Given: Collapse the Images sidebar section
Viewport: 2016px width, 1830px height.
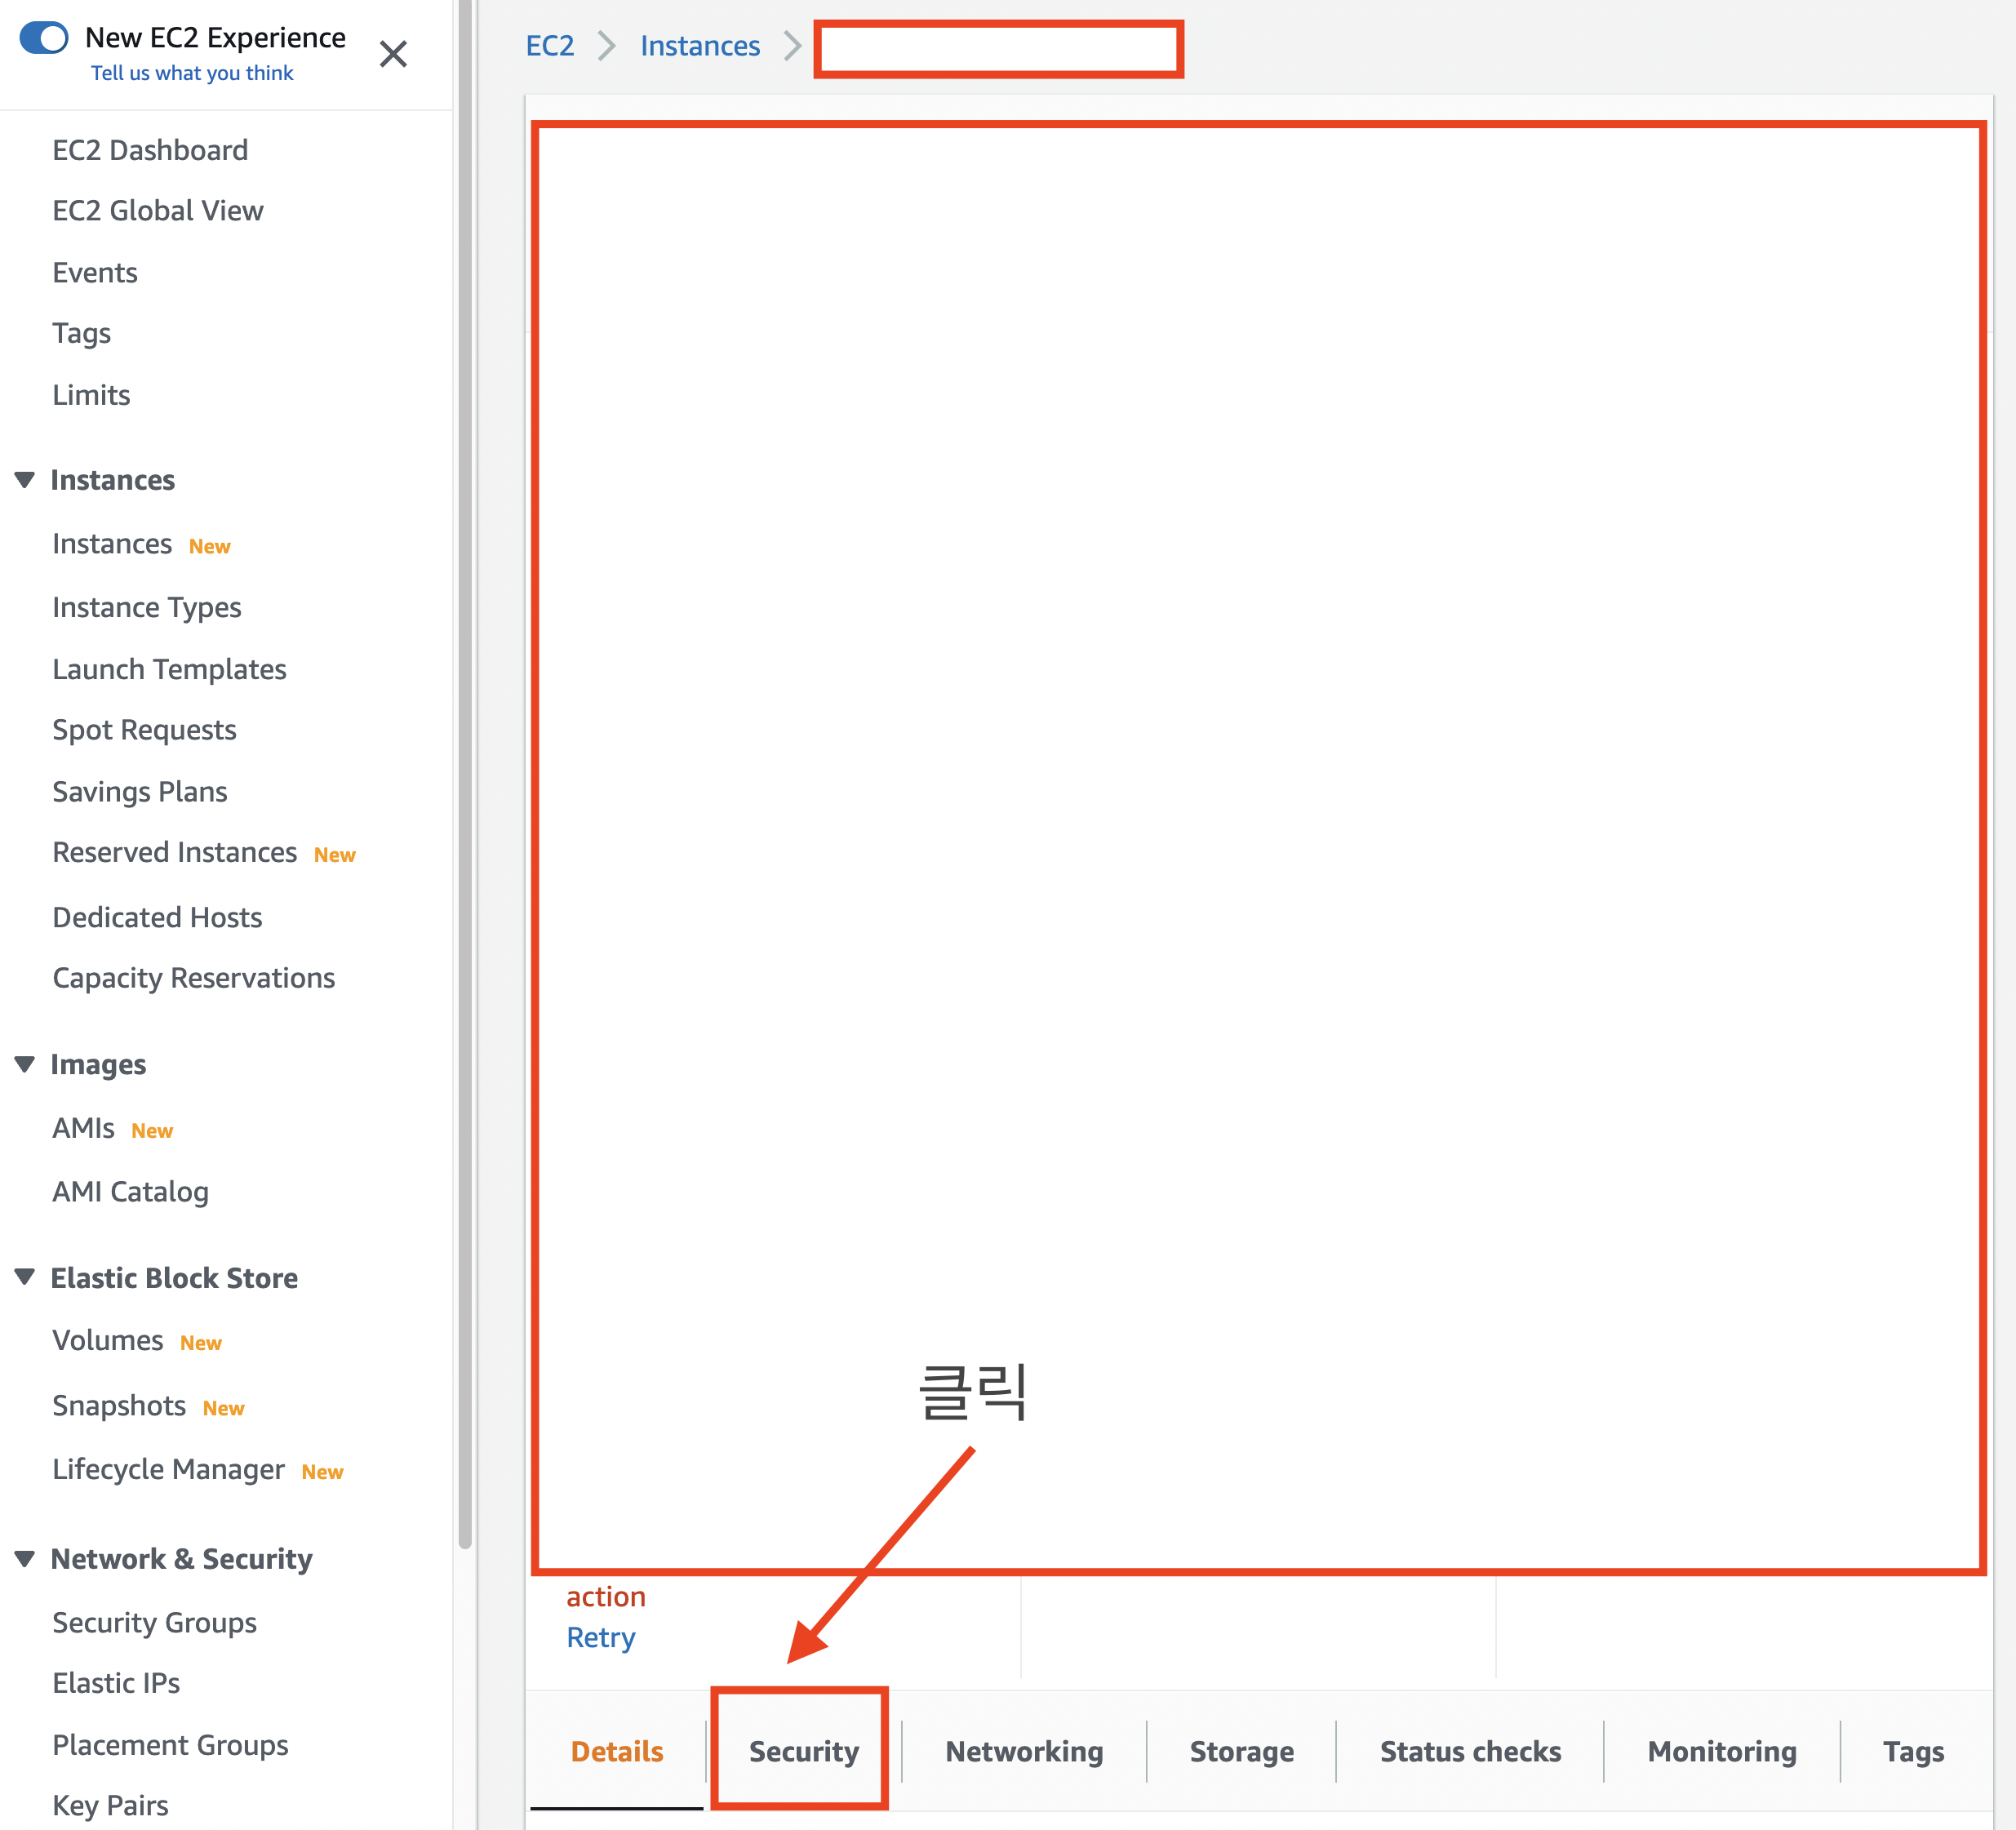Looking at the screenshot, I should pos(25,1064).
